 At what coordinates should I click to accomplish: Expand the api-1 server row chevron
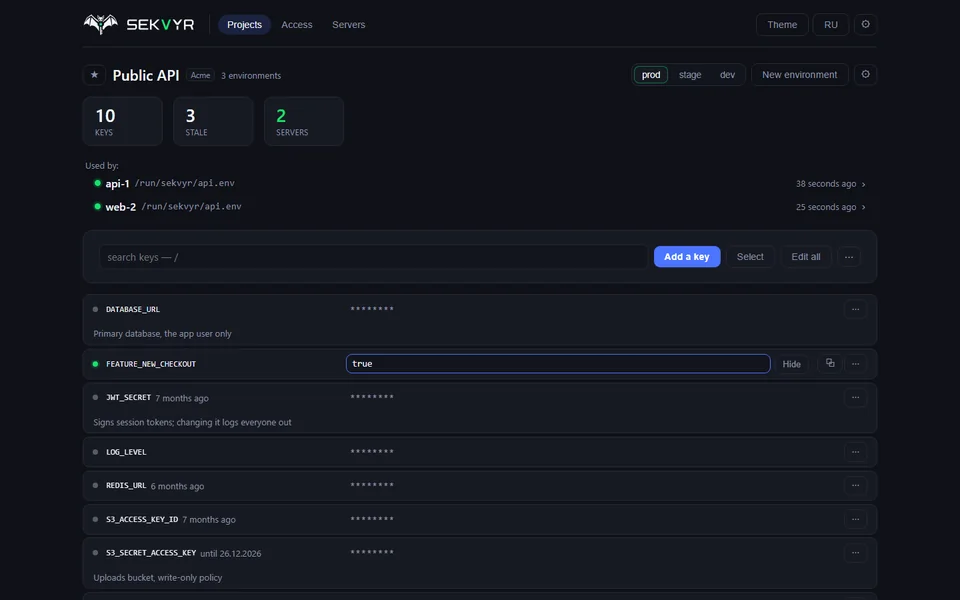point(863,184)
